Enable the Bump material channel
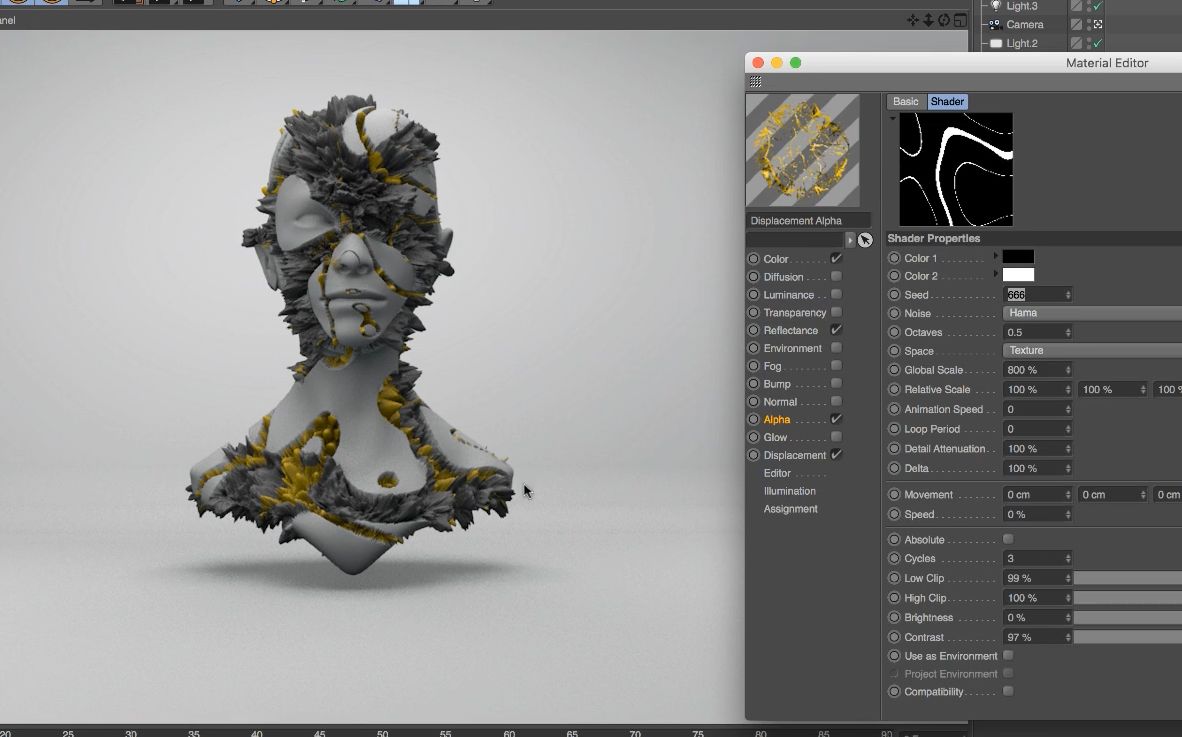 (835, 383)
